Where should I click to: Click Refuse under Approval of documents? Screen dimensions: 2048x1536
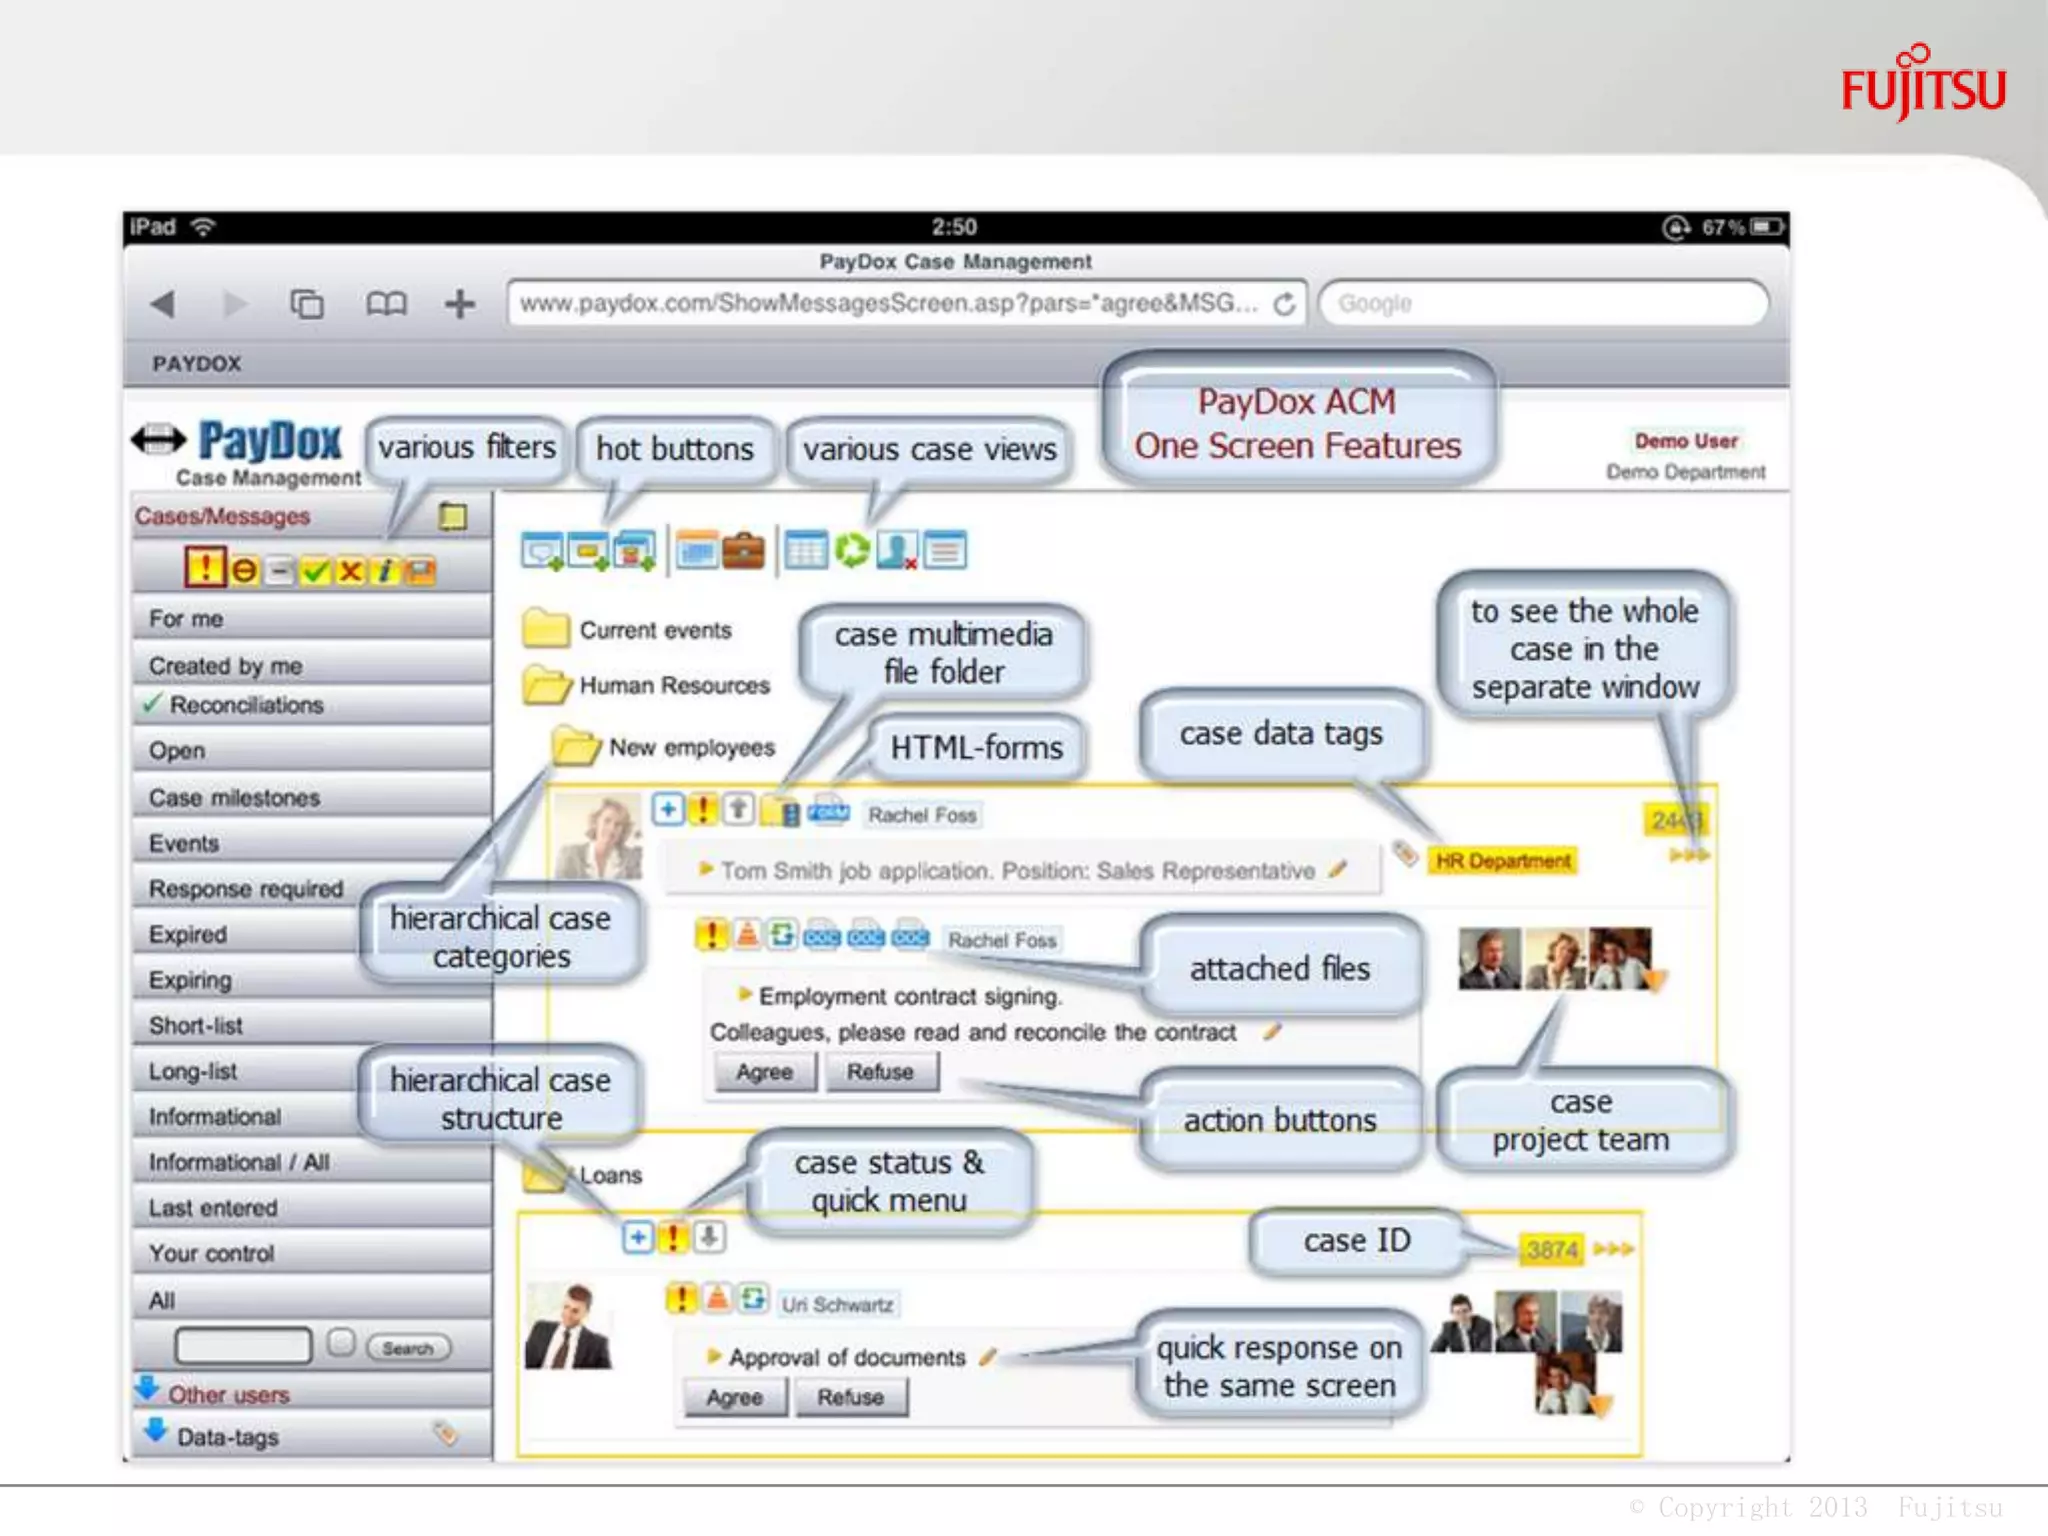coord(850,1397)
